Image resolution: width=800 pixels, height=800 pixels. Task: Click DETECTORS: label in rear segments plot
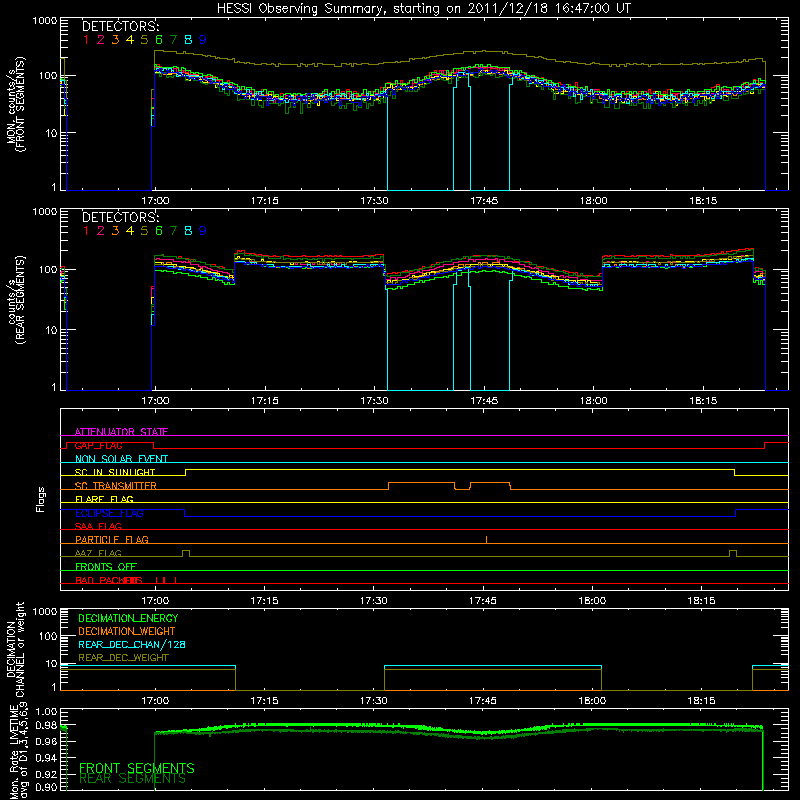tap(120, 217)
